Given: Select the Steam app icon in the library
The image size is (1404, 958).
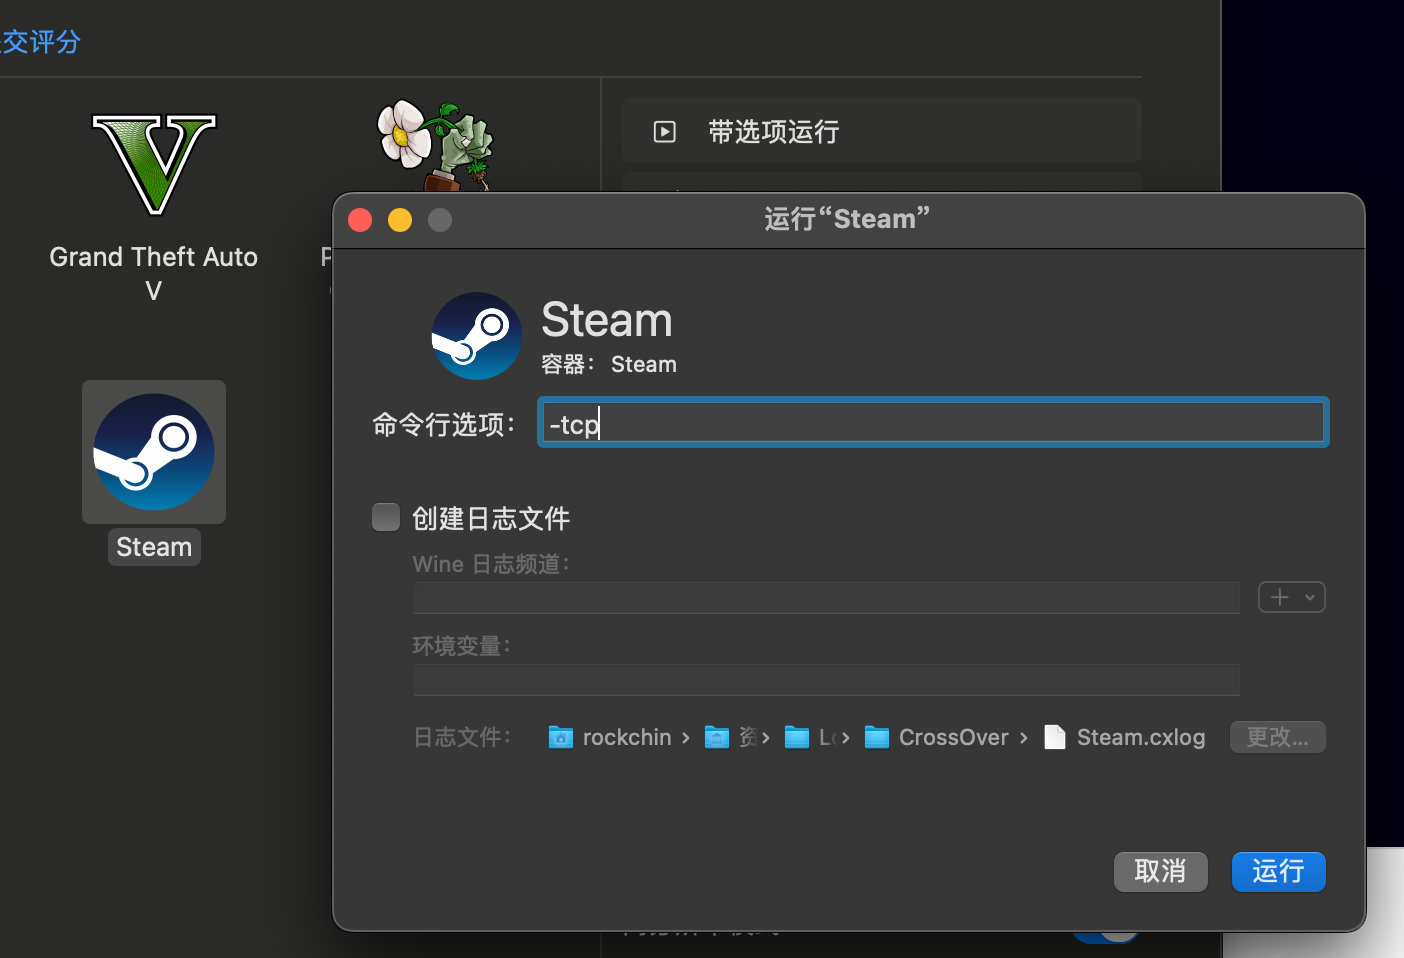Looking at the screenshot, I should (x=154, y=452).
